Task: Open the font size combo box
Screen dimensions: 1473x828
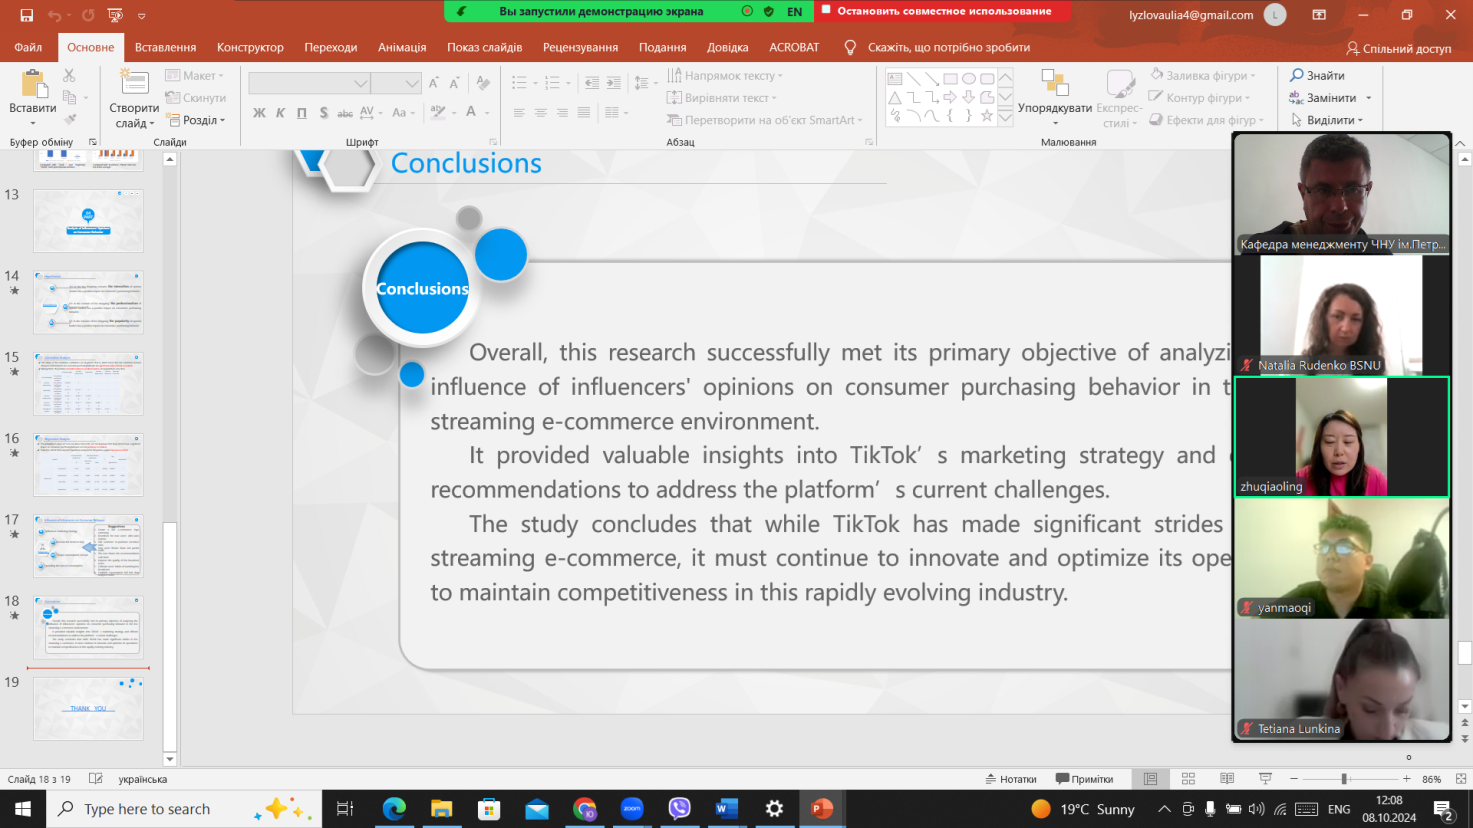Action: [395, 83]
